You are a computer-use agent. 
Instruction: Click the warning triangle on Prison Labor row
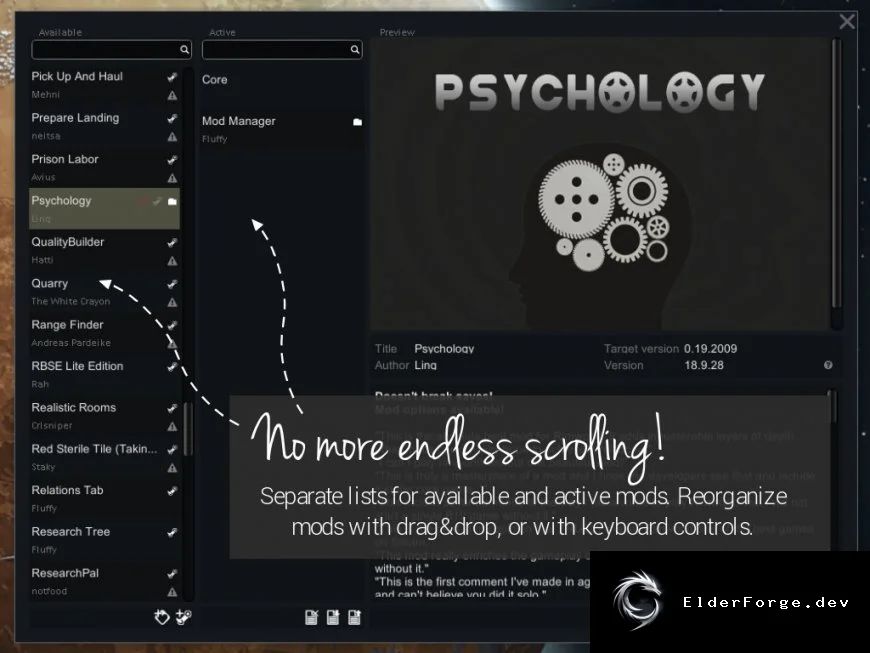(173, 178)
